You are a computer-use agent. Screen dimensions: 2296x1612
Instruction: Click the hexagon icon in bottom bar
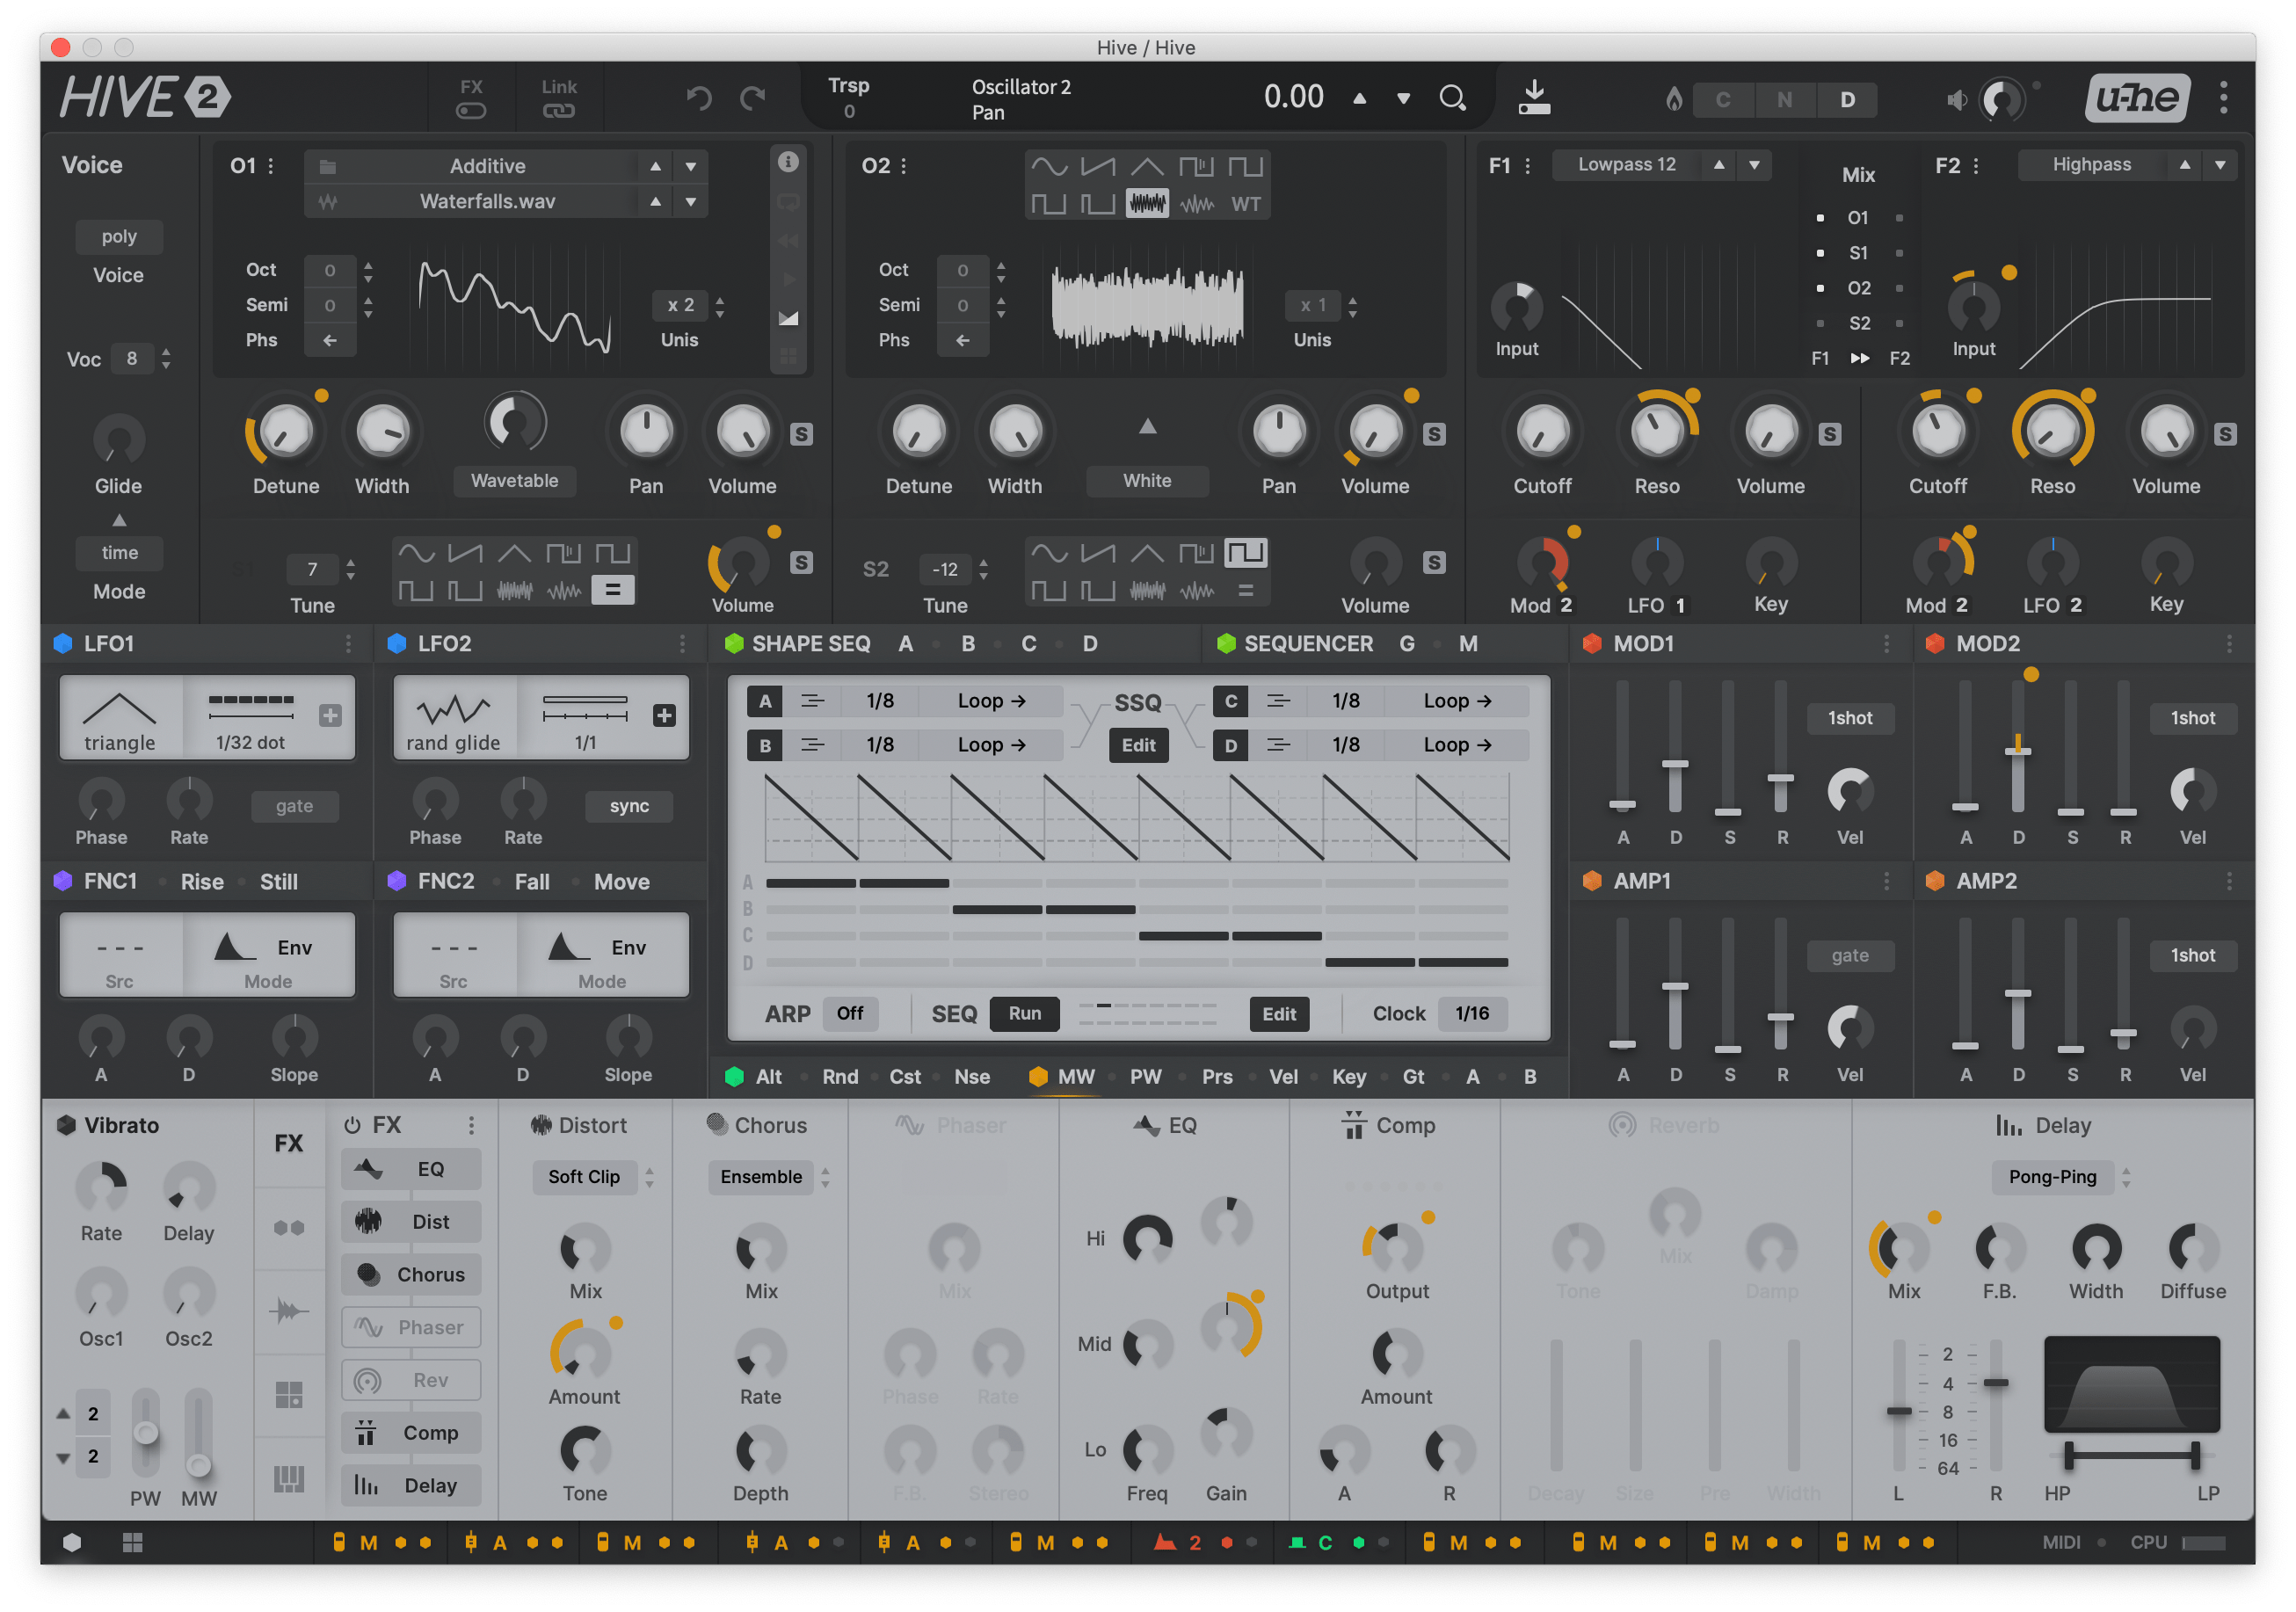[72, 1542]
